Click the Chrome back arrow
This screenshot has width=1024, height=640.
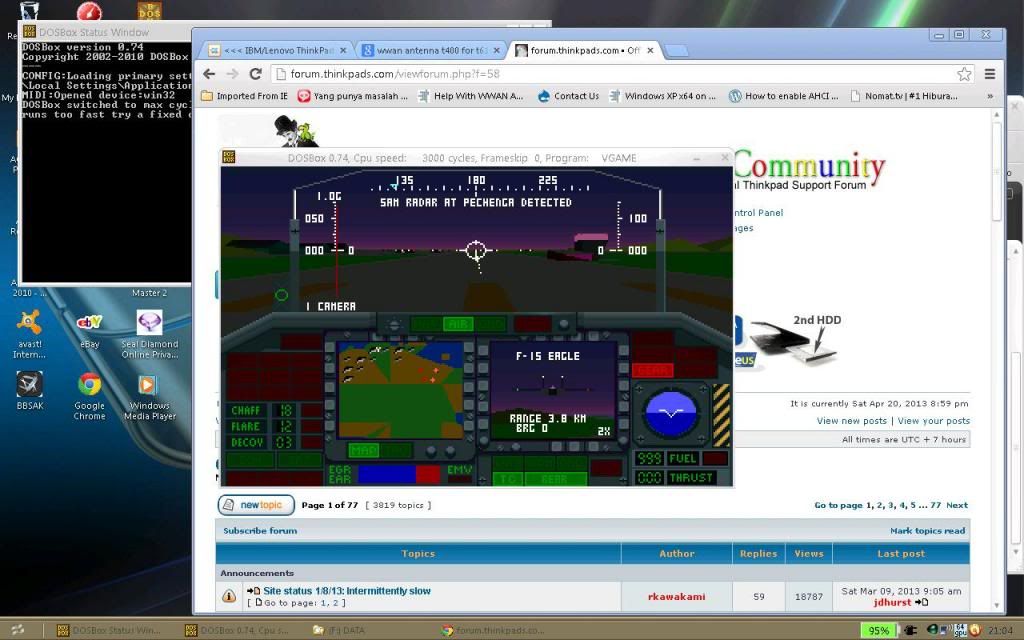click(x=207, y=74)
